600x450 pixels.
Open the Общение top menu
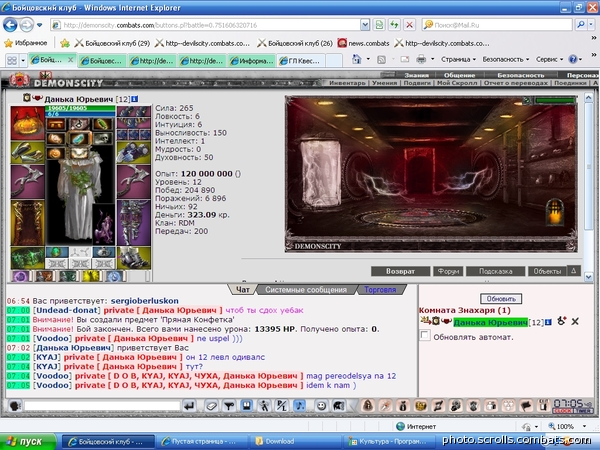click(x=460, y=75)
